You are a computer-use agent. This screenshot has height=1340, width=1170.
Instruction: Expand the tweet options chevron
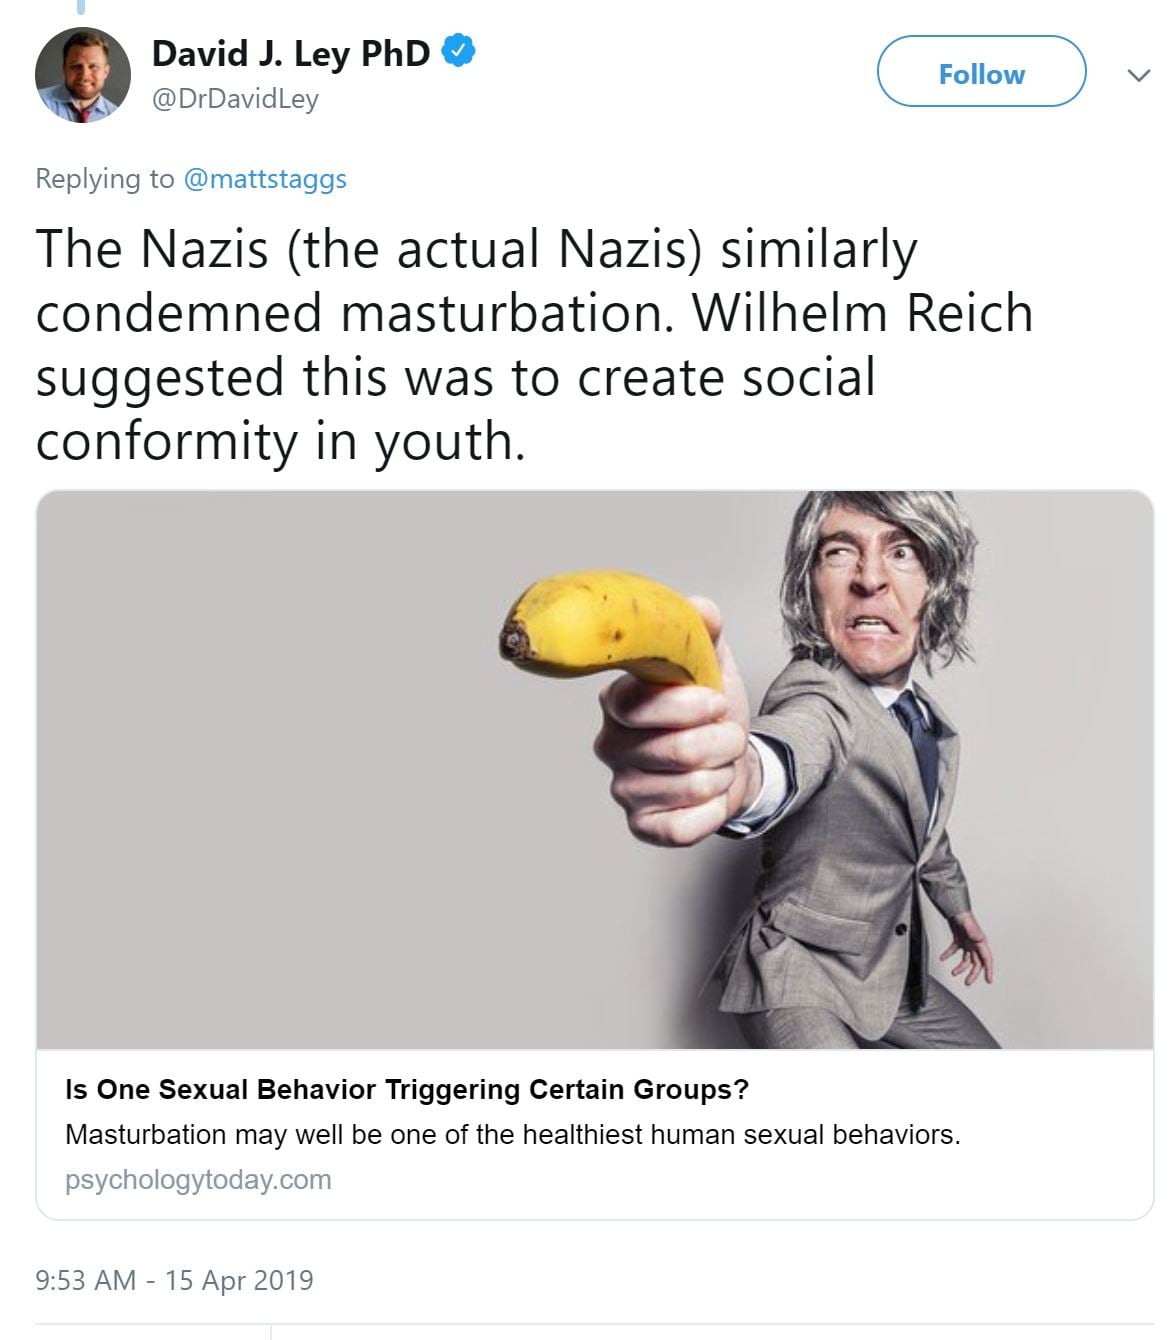click(1138, 75)
